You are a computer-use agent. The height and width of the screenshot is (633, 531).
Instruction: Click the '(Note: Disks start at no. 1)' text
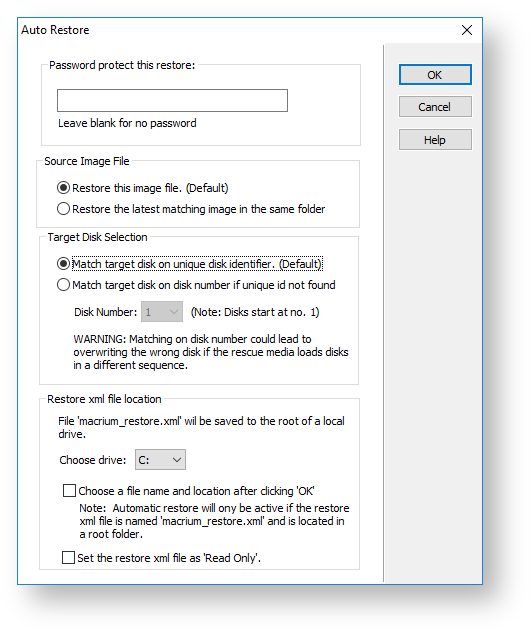pyautogui.click(x=255, y=312)
